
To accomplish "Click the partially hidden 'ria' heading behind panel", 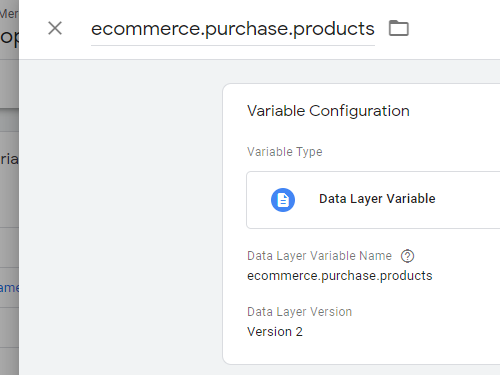I will point(9,159).
